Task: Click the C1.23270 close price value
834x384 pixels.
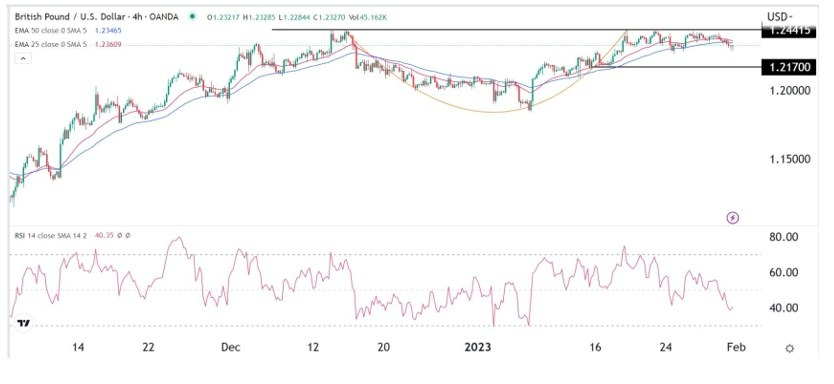Action: 329,18
